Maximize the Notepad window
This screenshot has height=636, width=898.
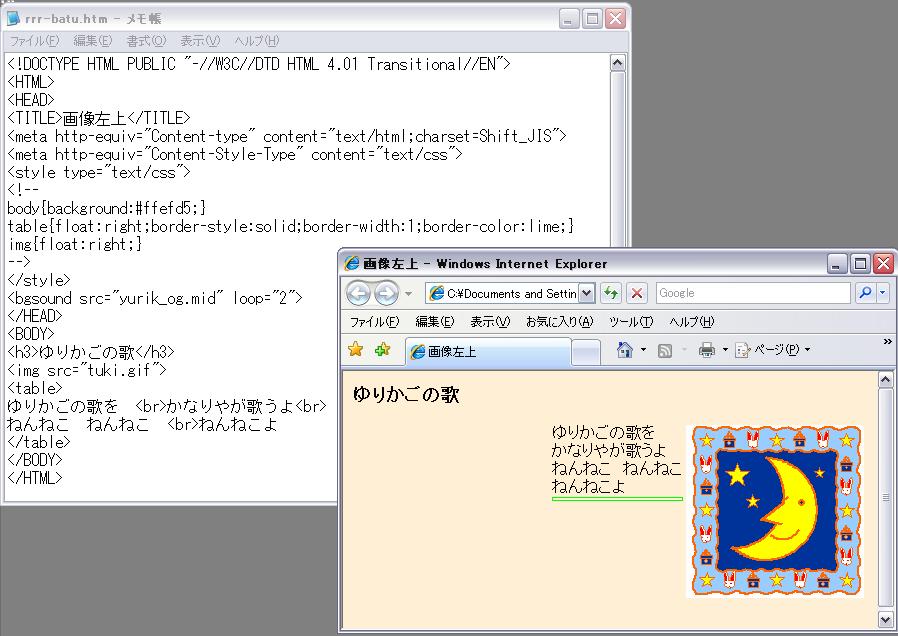(x=592, y=19)
